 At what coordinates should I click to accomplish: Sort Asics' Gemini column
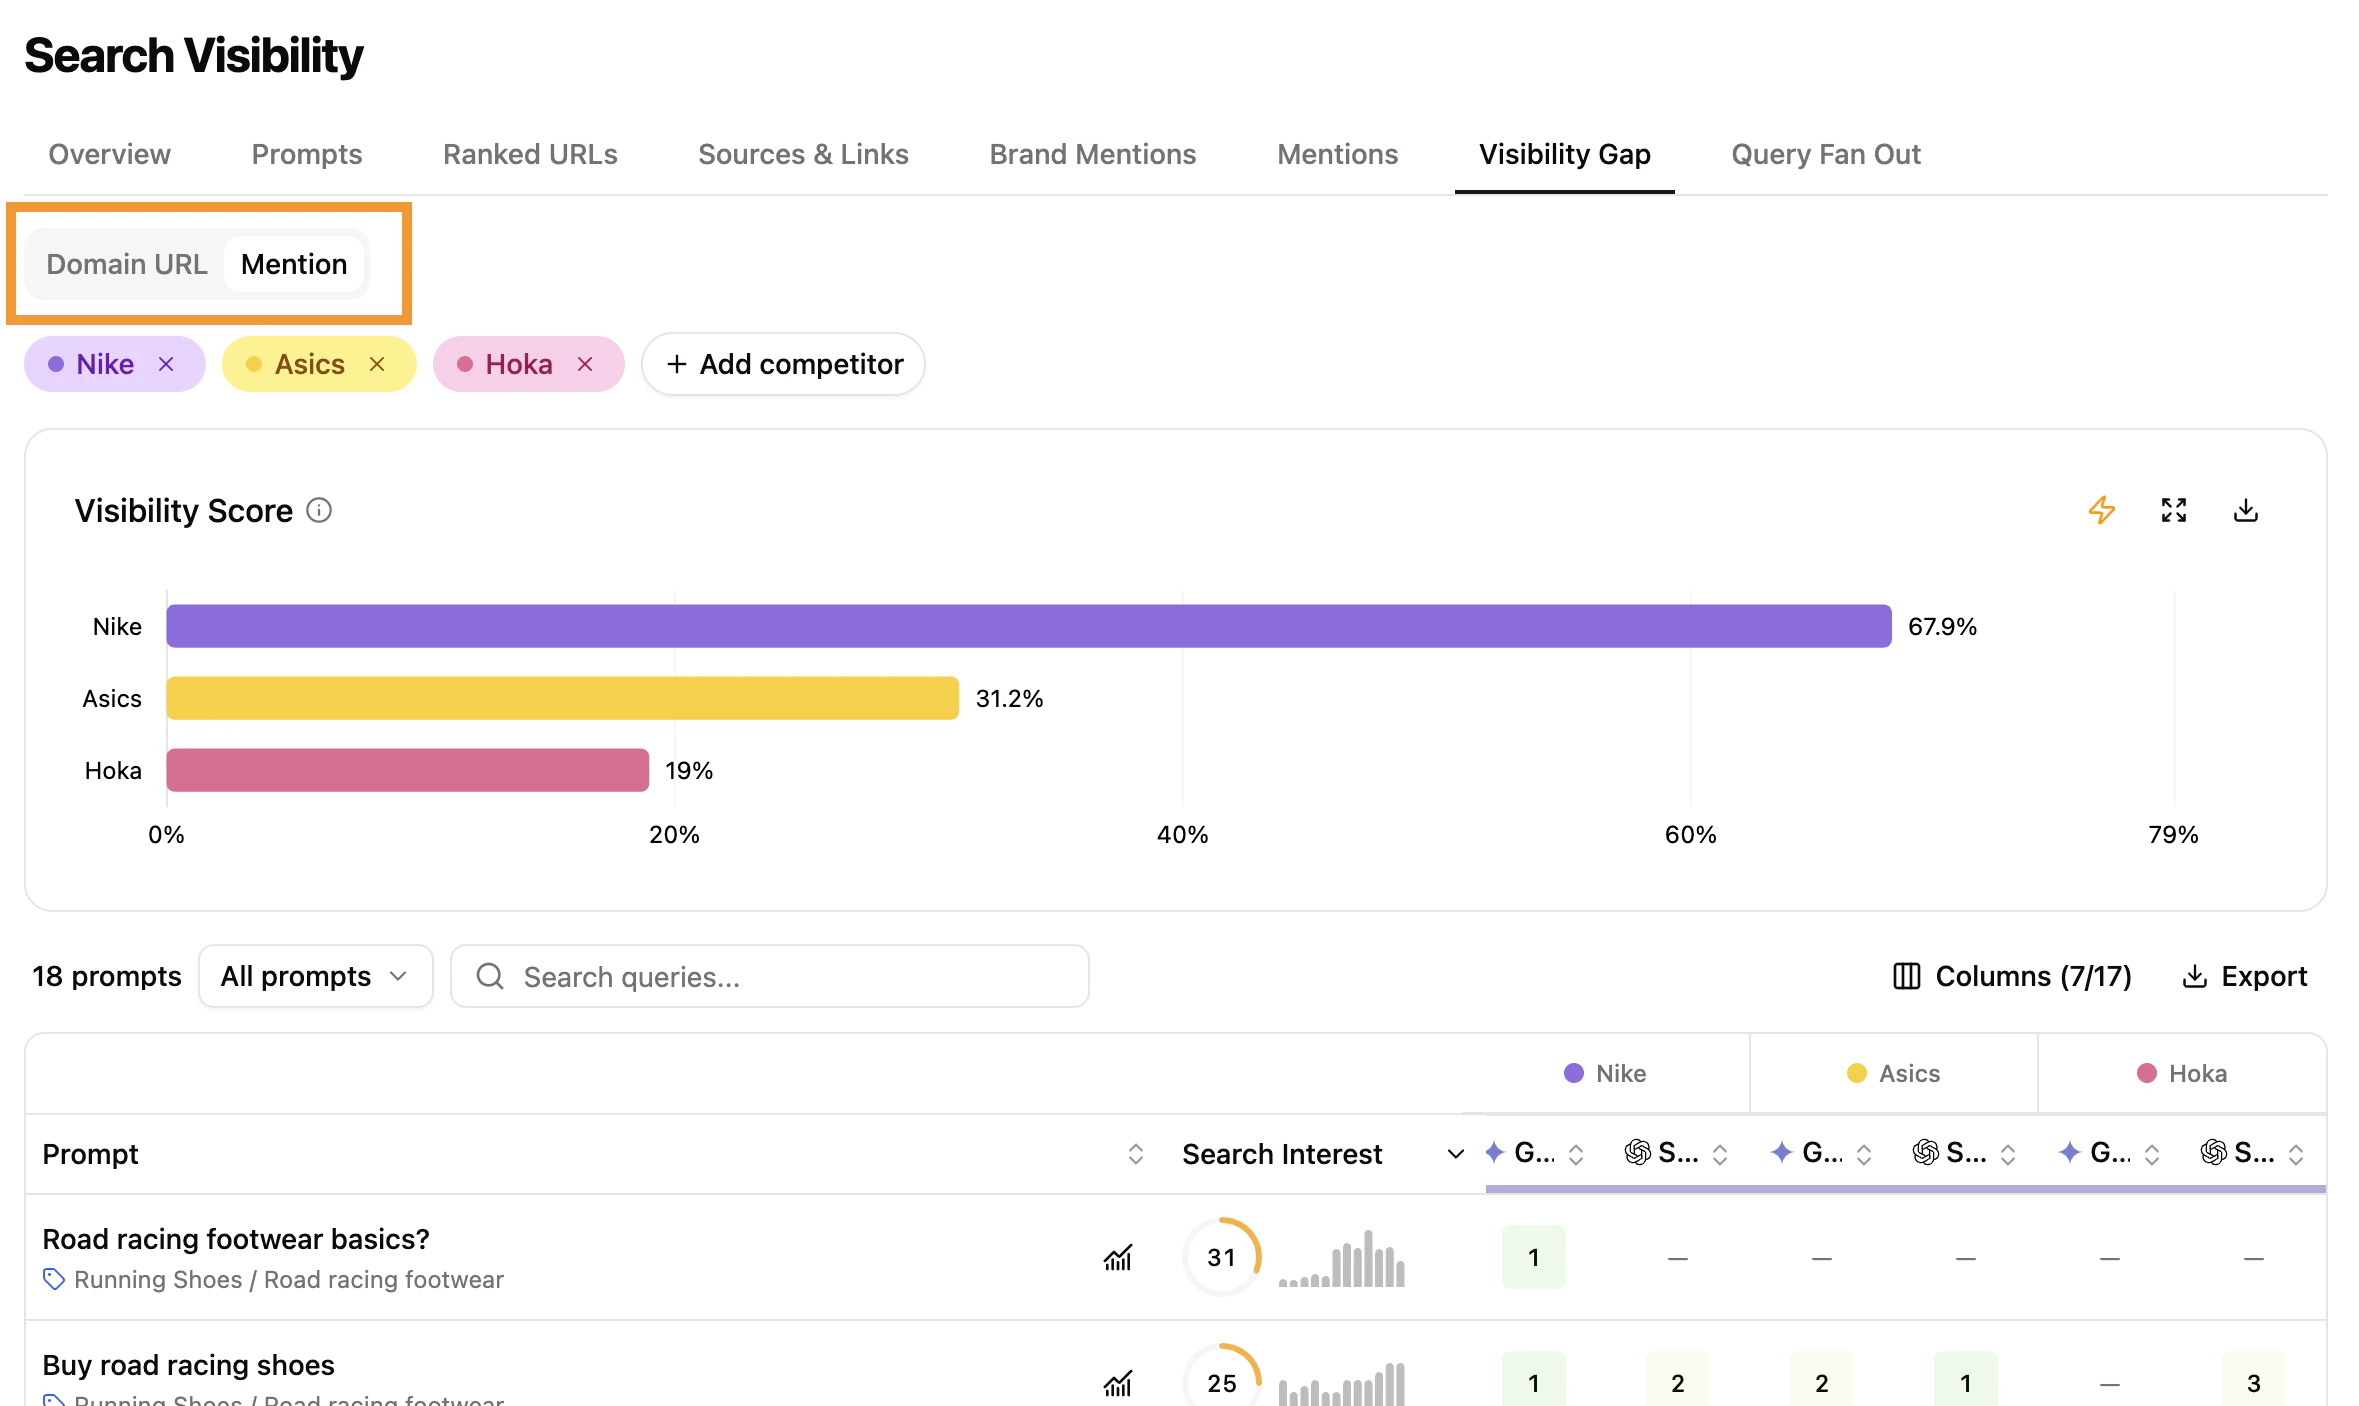(x=1863, y=1154)
